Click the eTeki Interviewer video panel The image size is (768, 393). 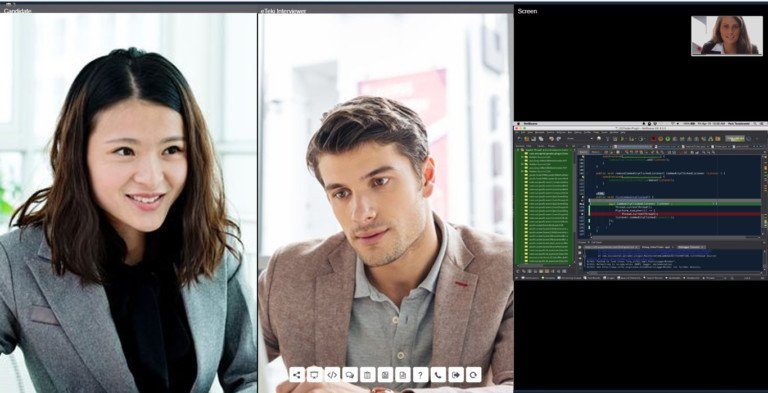click(385, 203)
